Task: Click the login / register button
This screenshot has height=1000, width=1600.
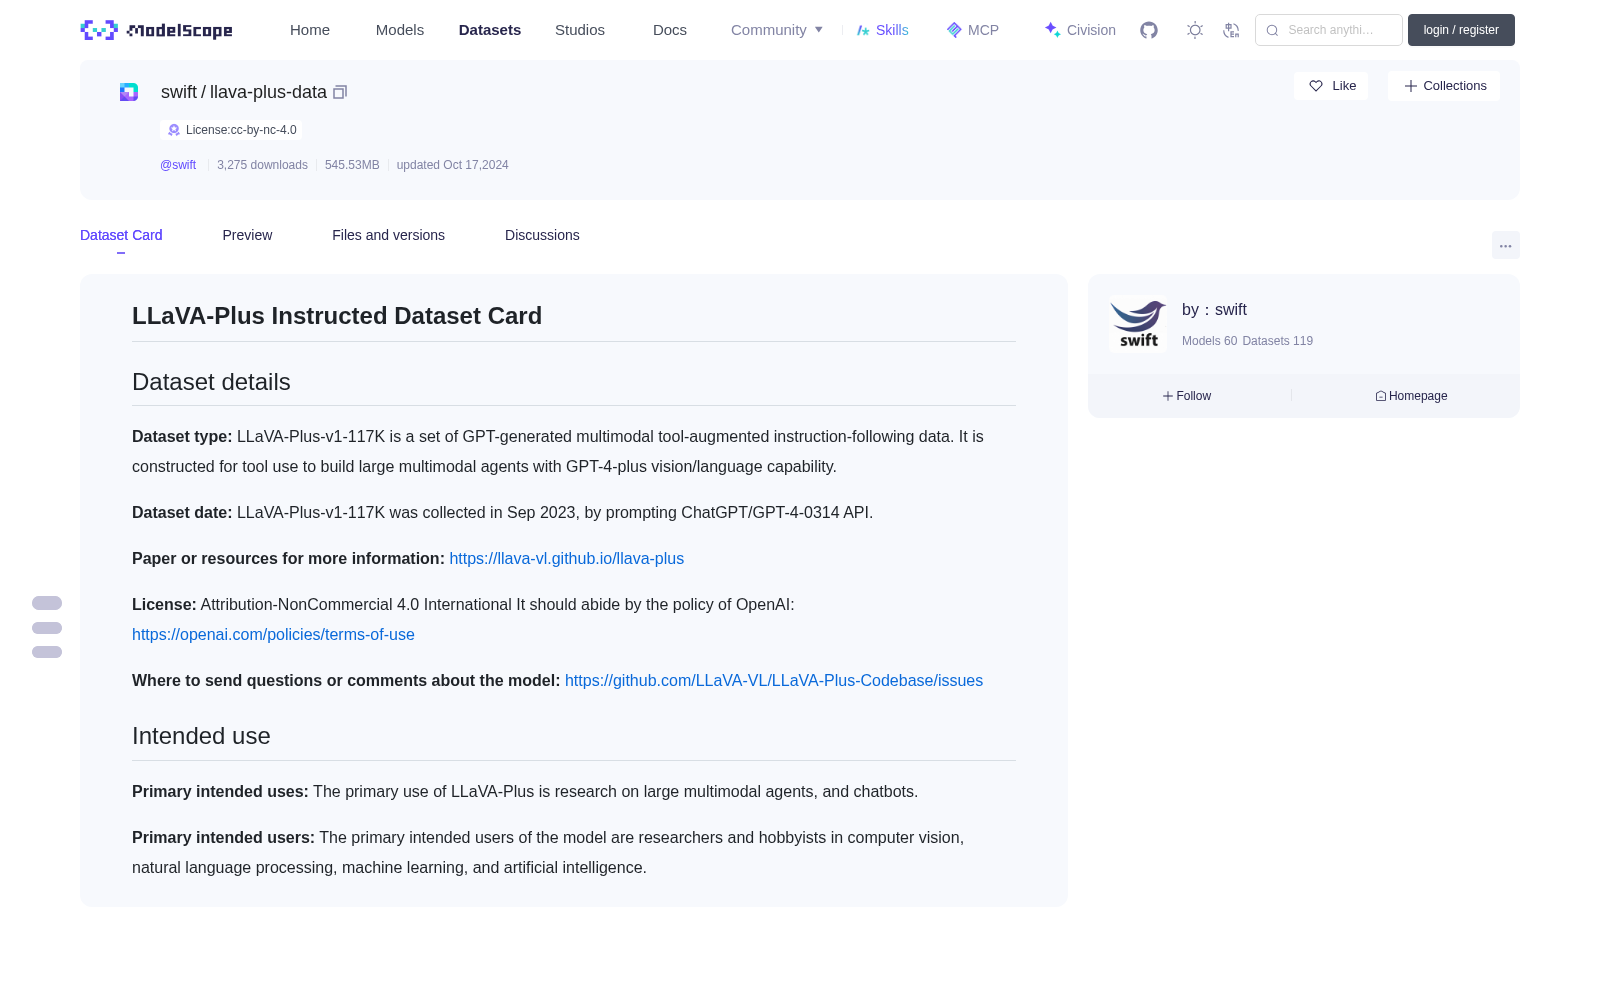Action: click(1461, 30)
